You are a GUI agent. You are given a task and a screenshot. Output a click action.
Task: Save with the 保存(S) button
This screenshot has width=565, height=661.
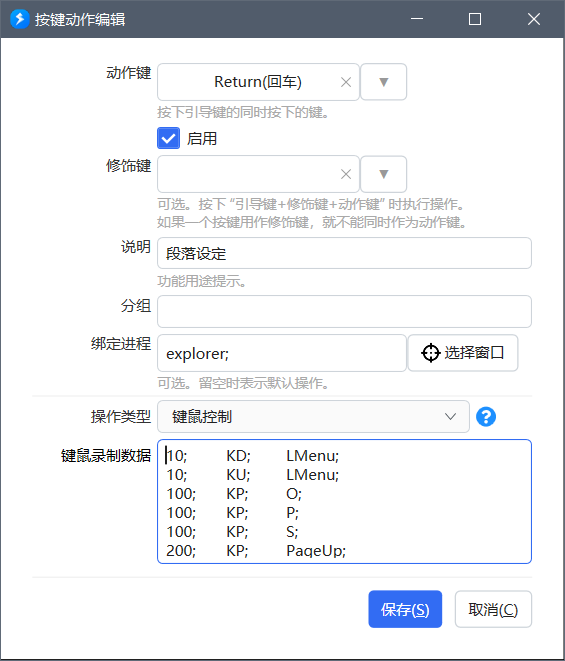pos(405,609)
